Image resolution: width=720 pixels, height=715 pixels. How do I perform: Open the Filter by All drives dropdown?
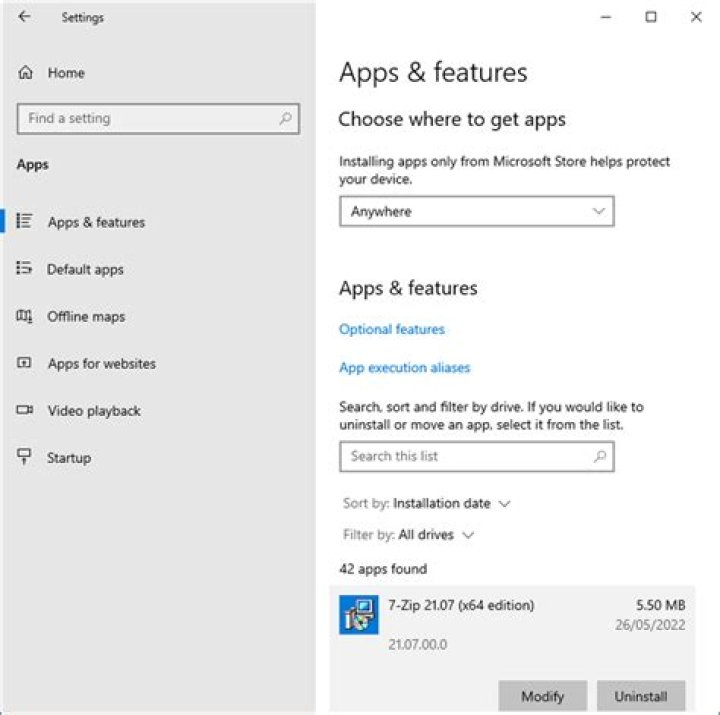pos(408,535)
